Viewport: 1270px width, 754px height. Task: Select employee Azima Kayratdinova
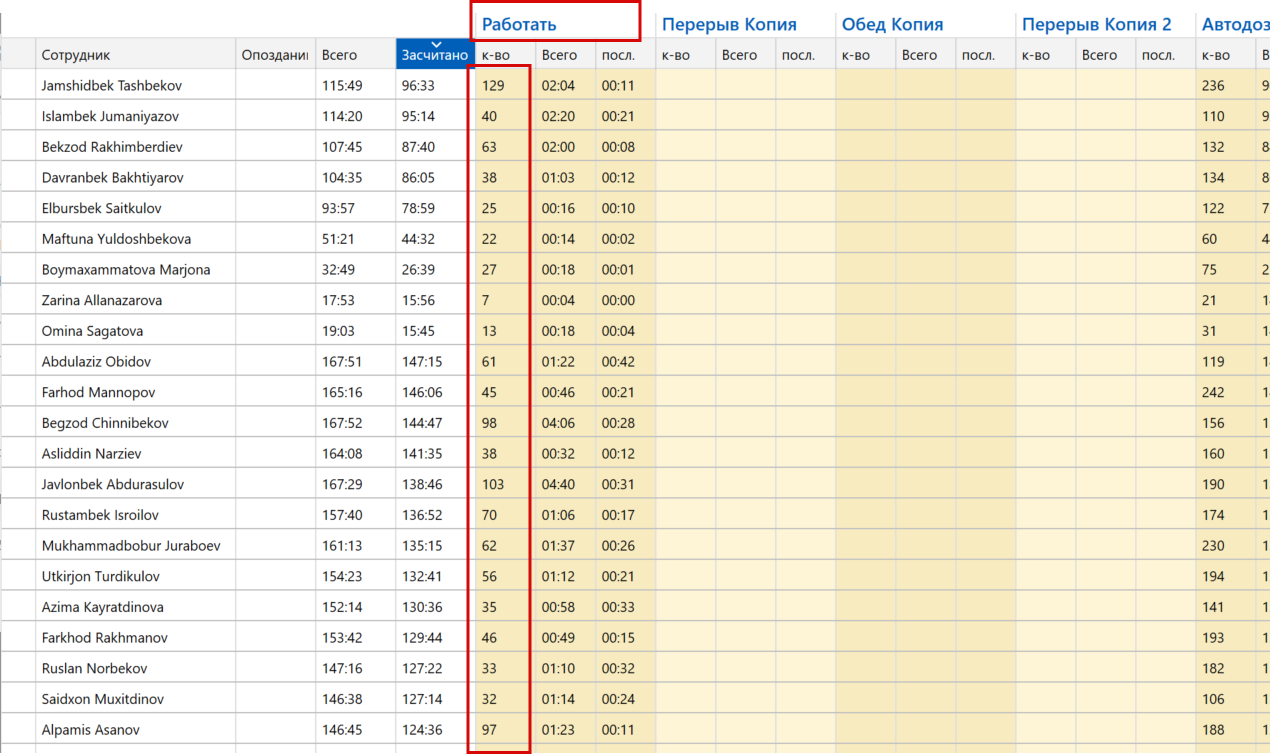point(103,607)
